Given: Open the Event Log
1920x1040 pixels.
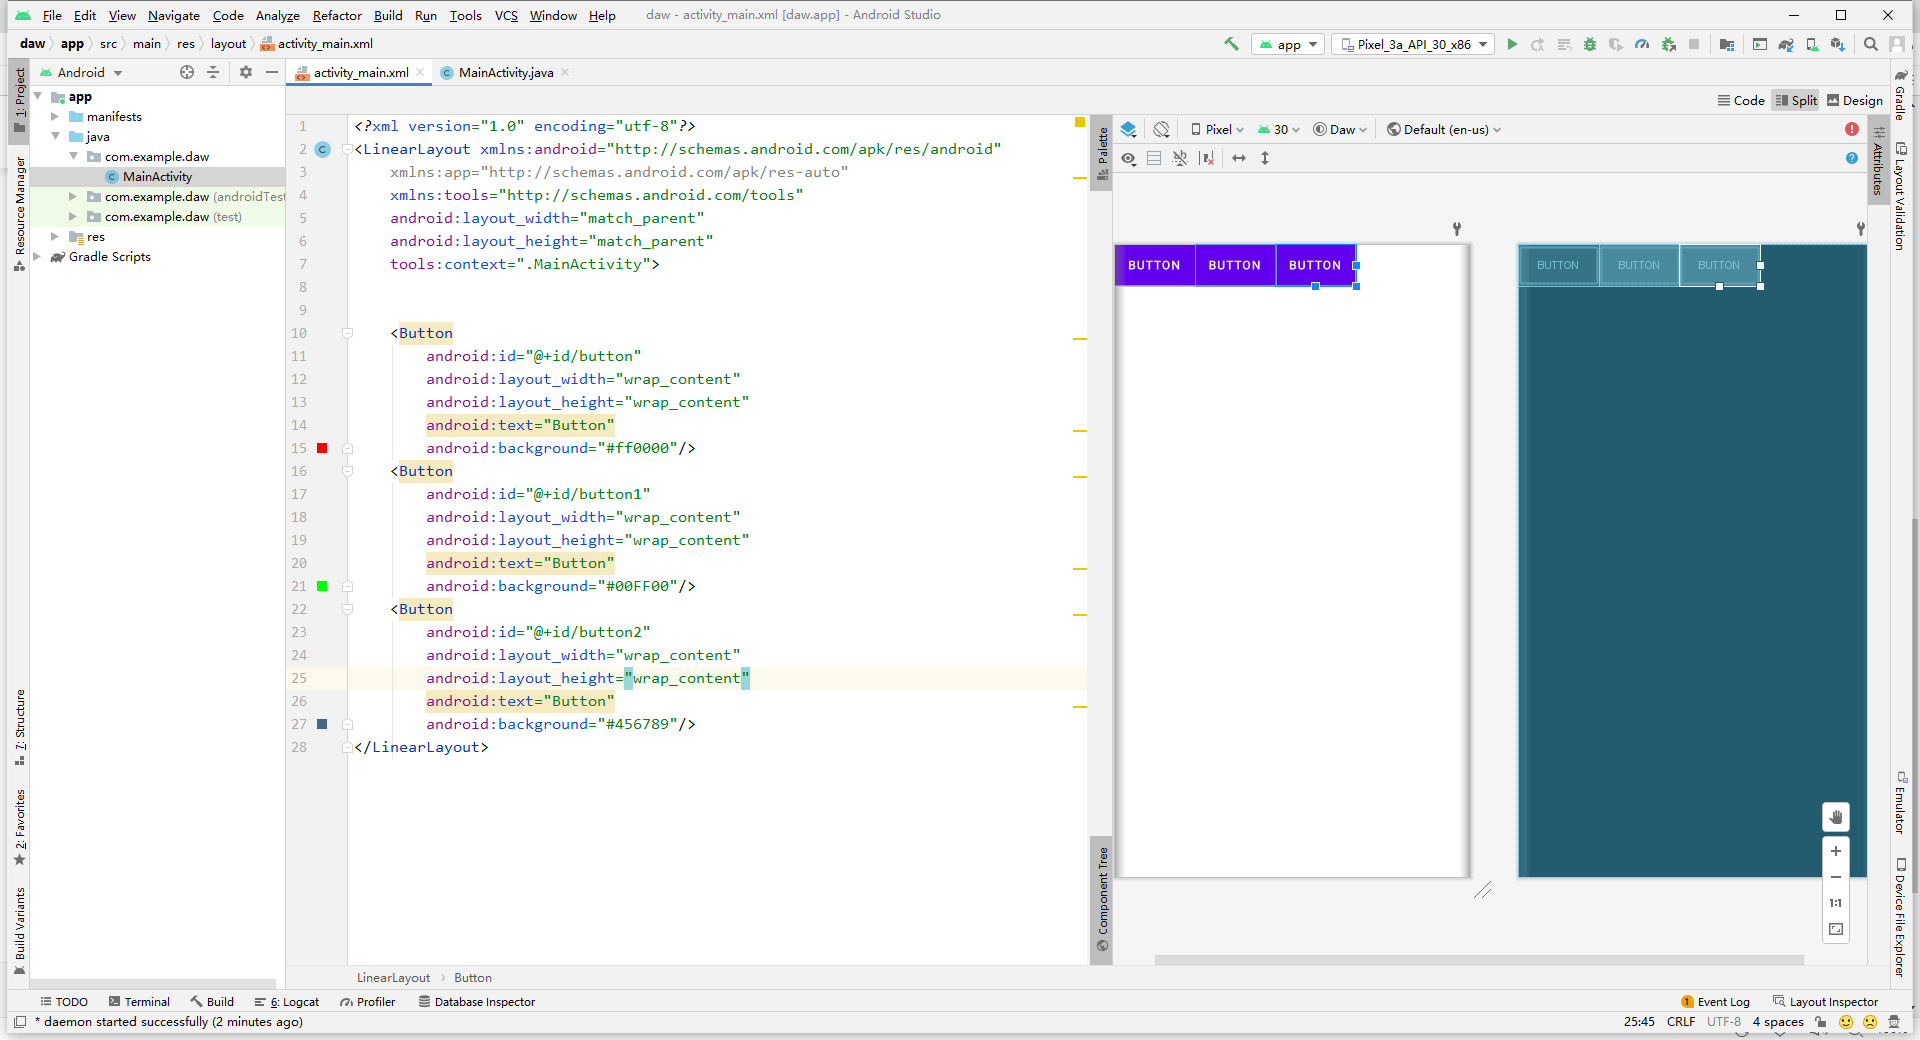Looking at the screenshot, I should (x=1716, y=1002).
